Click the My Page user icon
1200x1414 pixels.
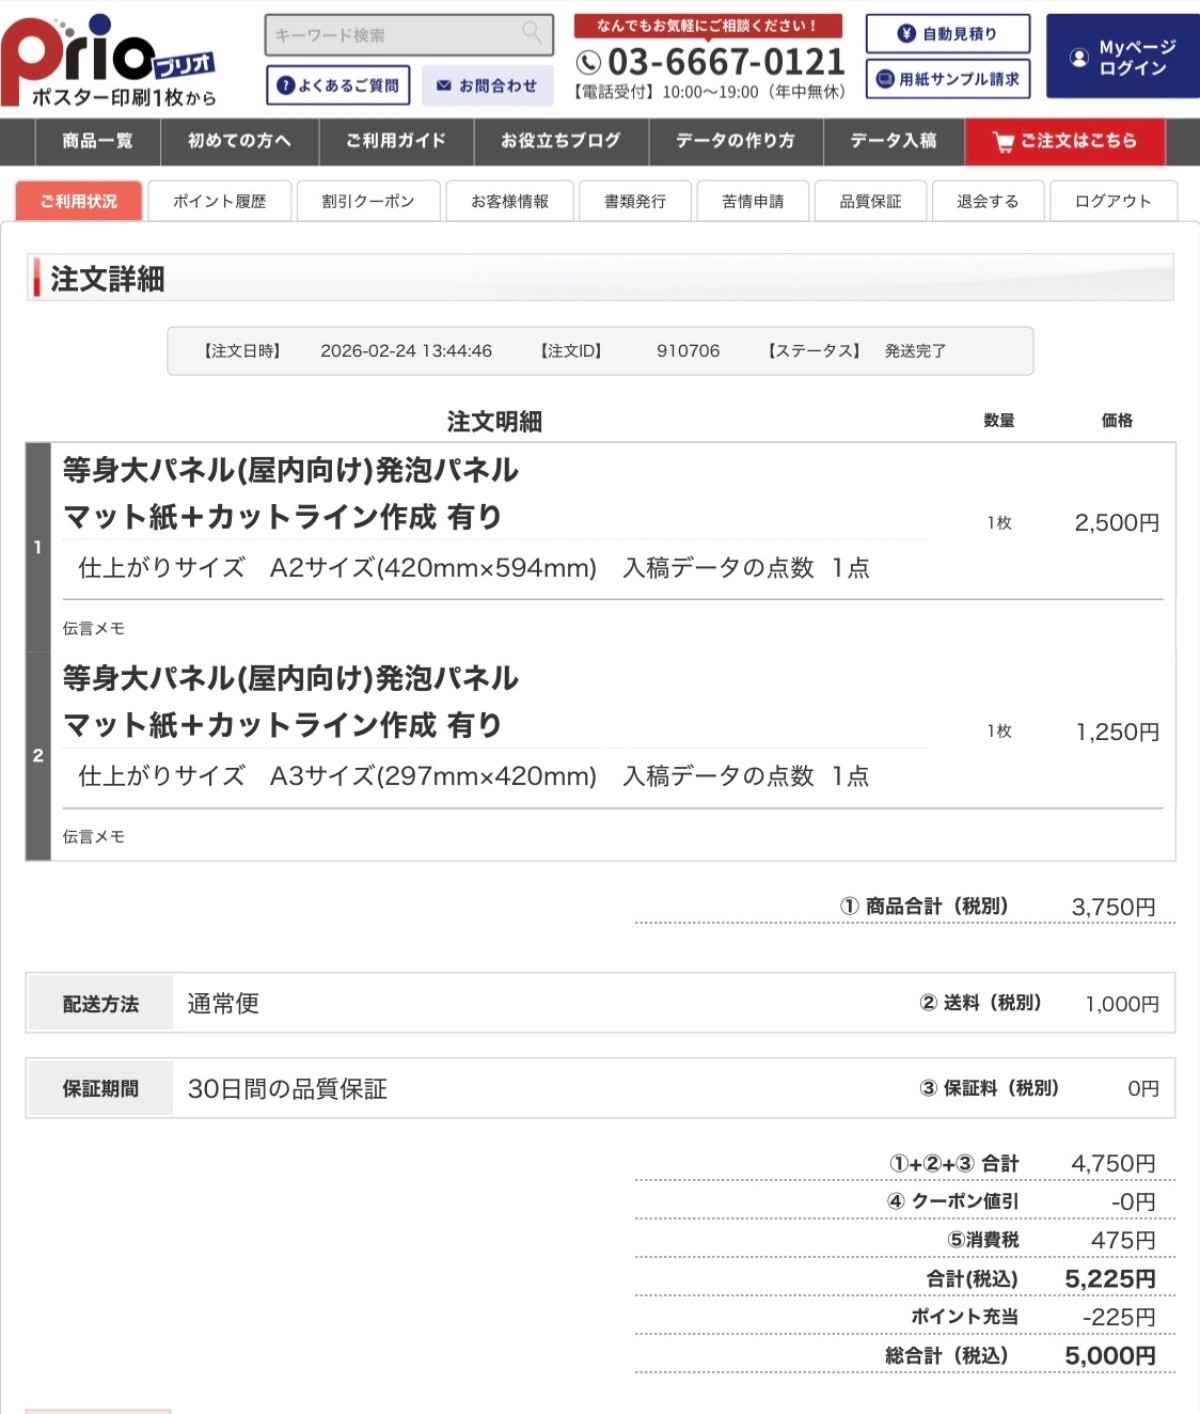(1079, 58)
